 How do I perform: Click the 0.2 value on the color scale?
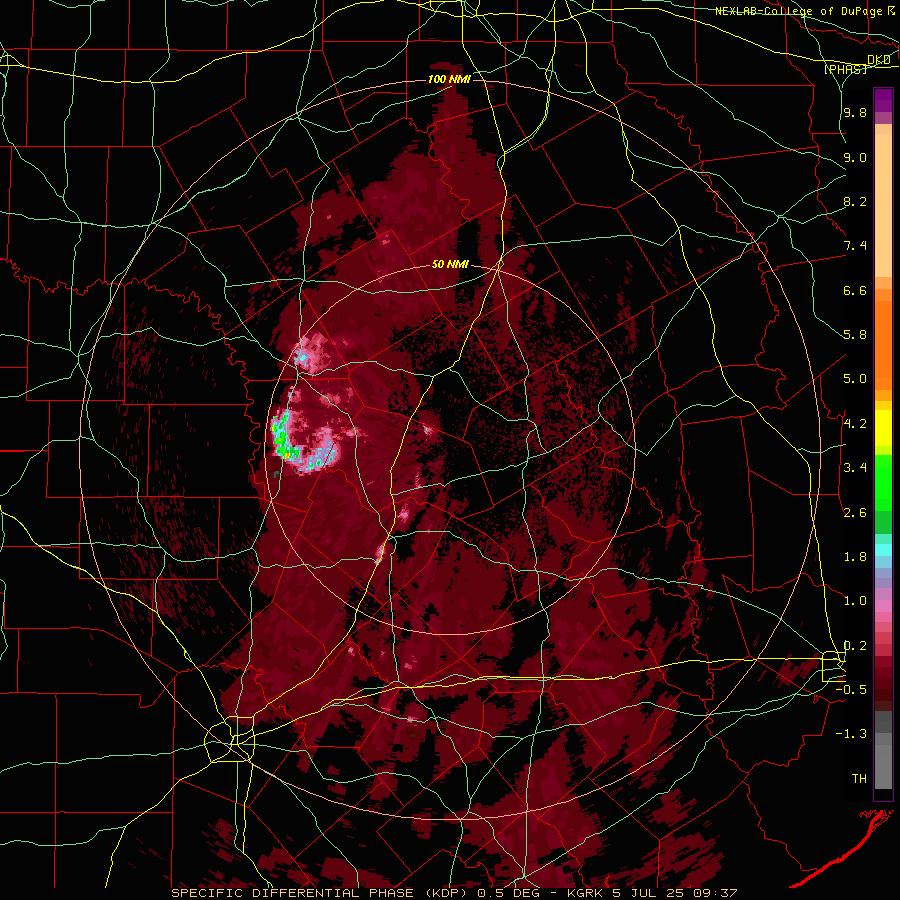pos(855,646)
